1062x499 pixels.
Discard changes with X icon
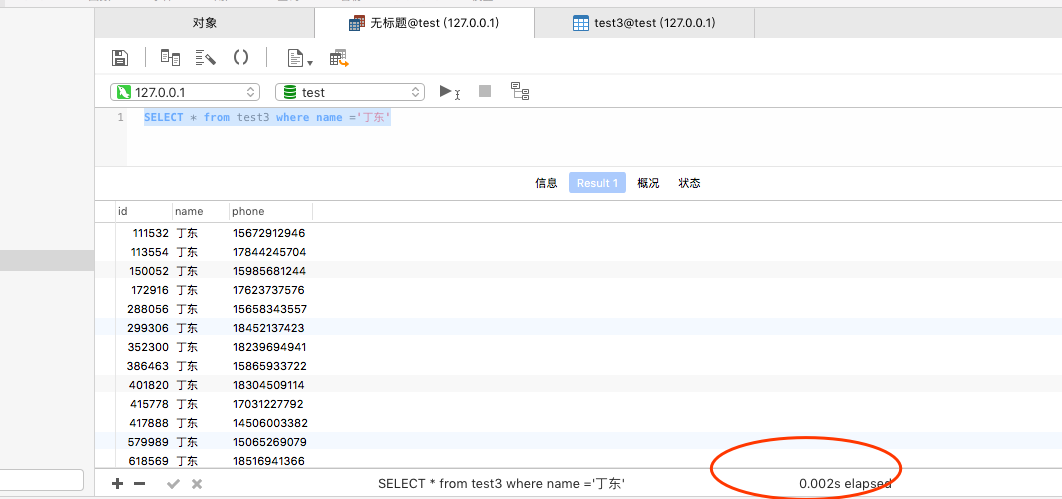pyautogui.click(x=197, y=483)
